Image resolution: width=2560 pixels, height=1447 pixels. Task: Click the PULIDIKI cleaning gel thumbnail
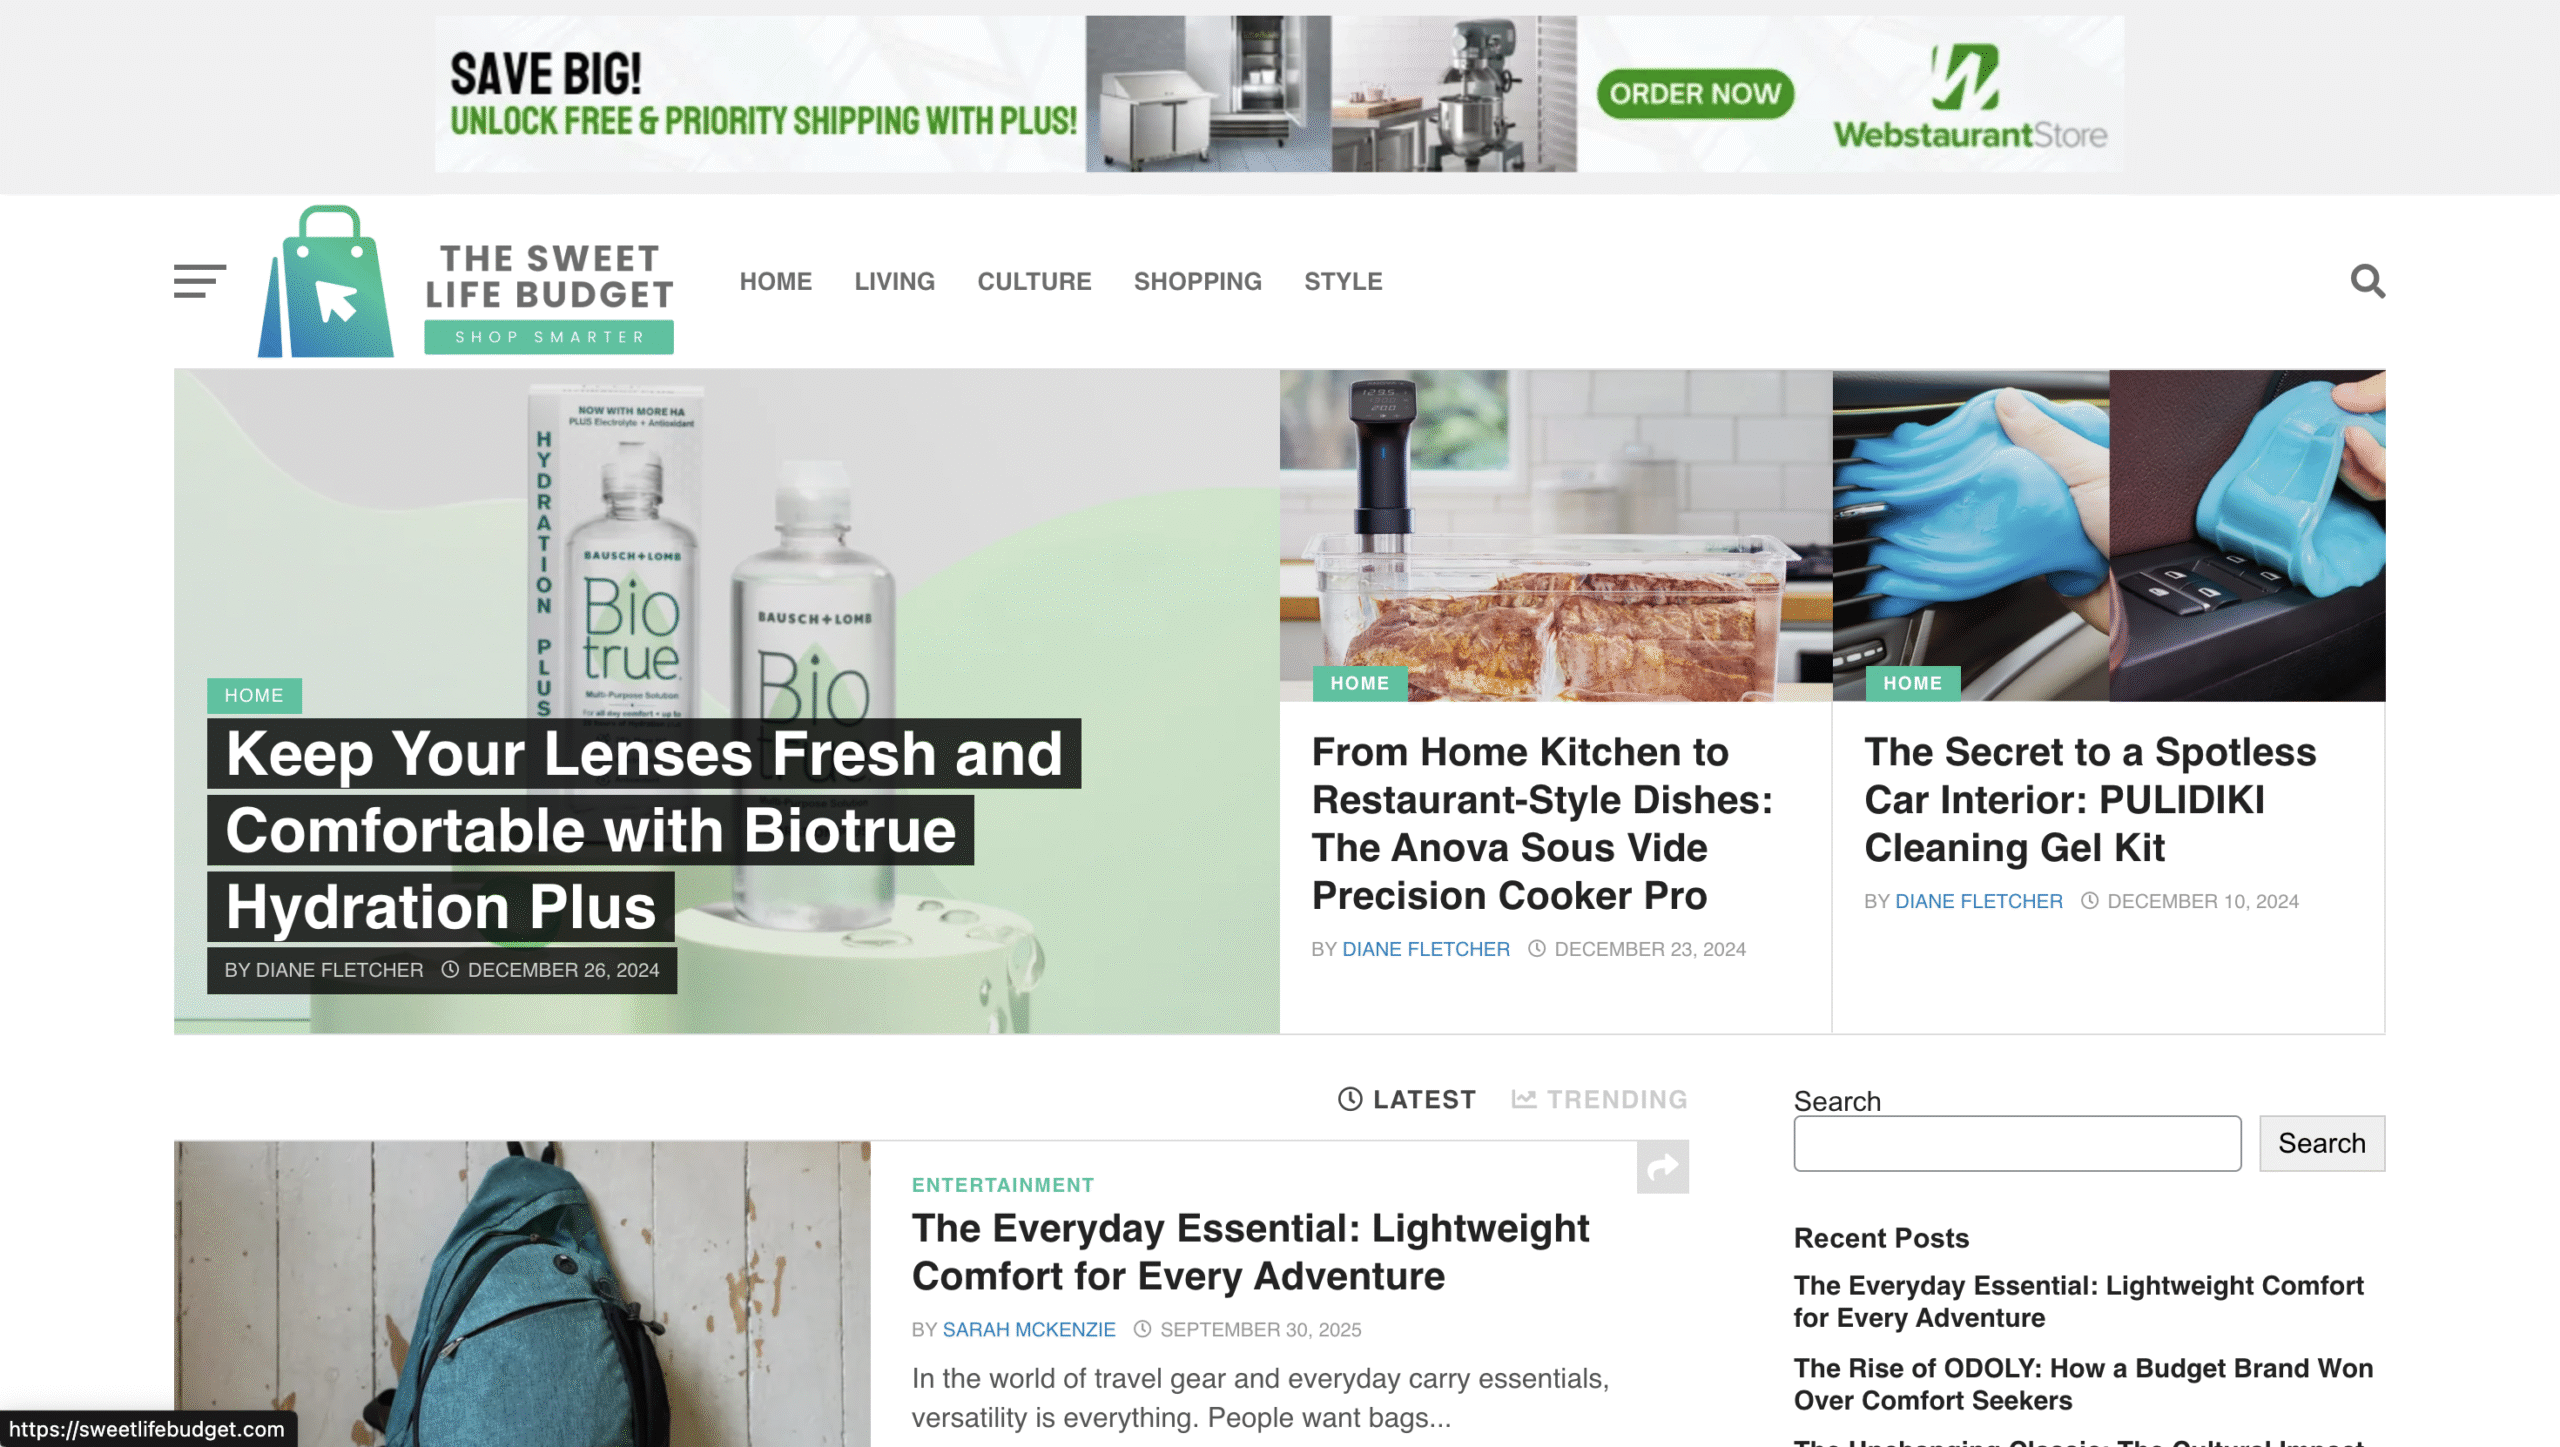[x=2108, y=535]
